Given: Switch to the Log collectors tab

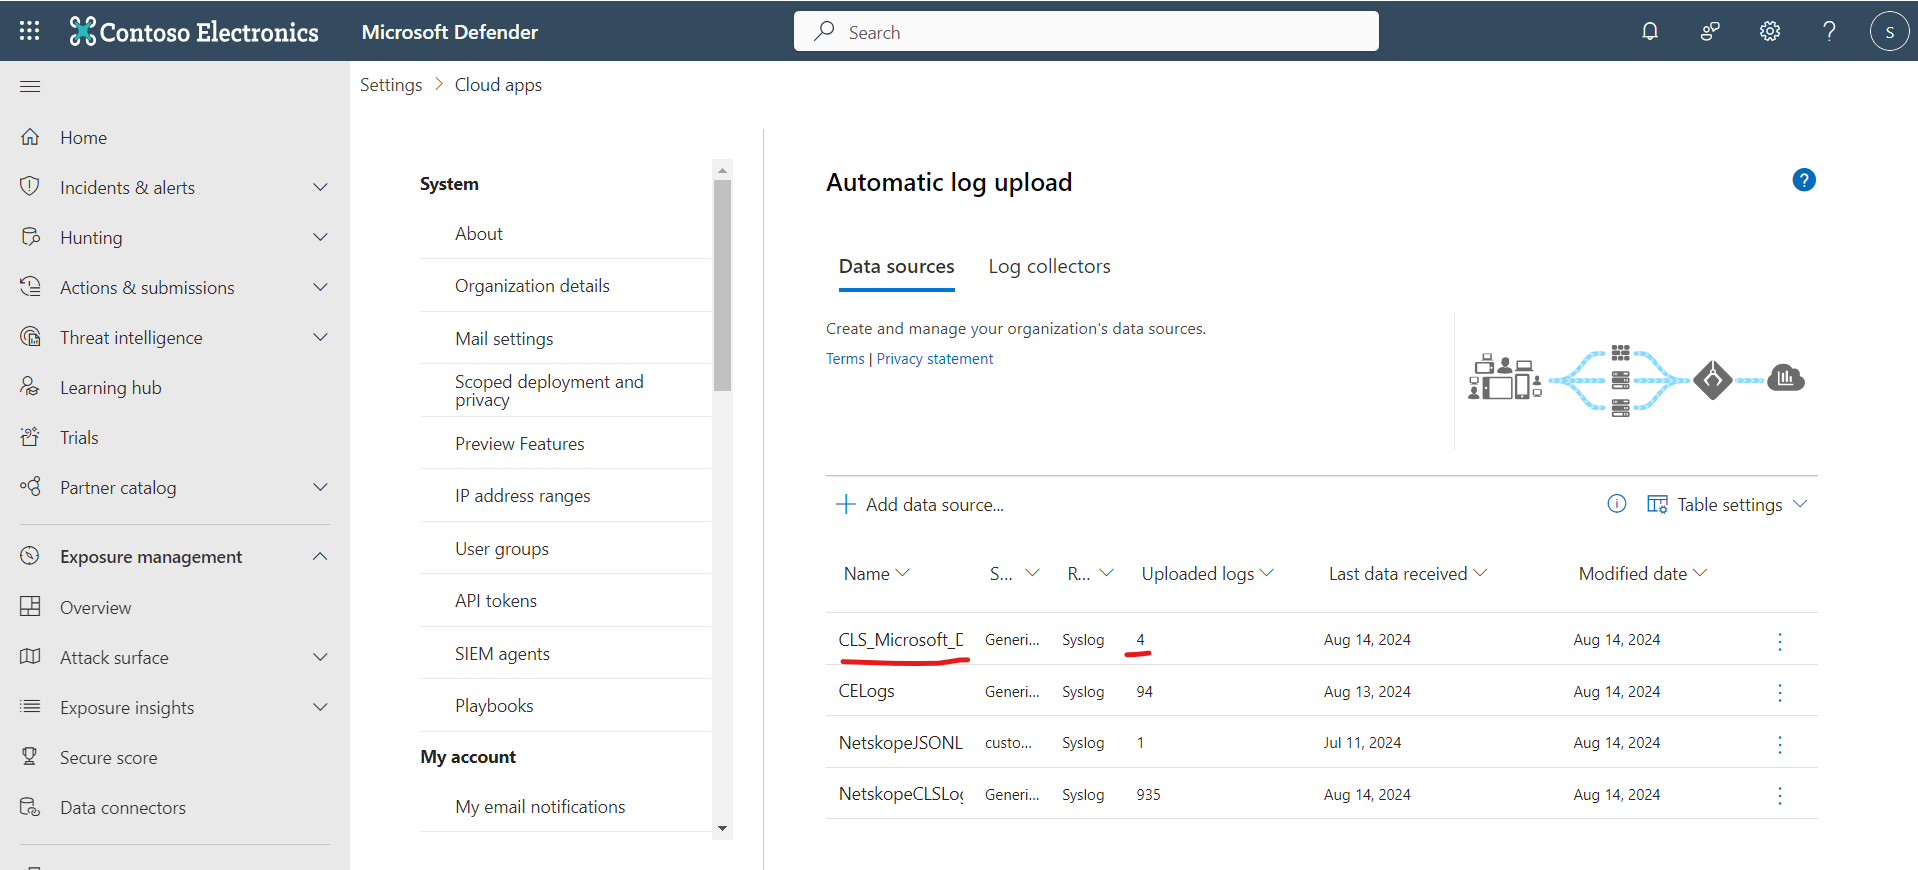Looking at the screenshot, I should [x=1049, y=266].
